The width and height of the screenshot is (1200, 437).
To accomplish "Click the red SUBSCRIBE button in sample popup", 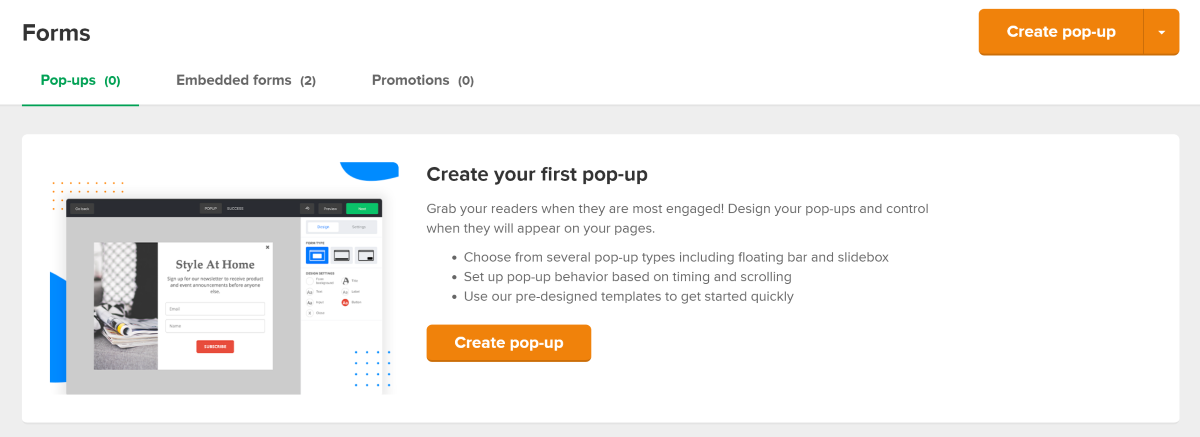I will pos(215,346).
